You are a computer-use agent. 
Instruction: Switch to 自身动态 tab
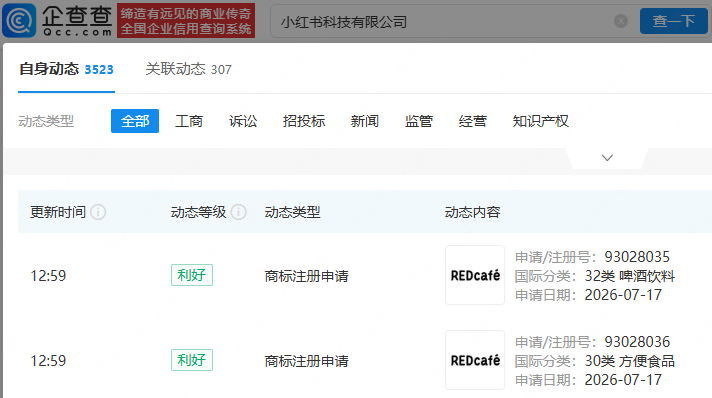[x=66, y=69]
